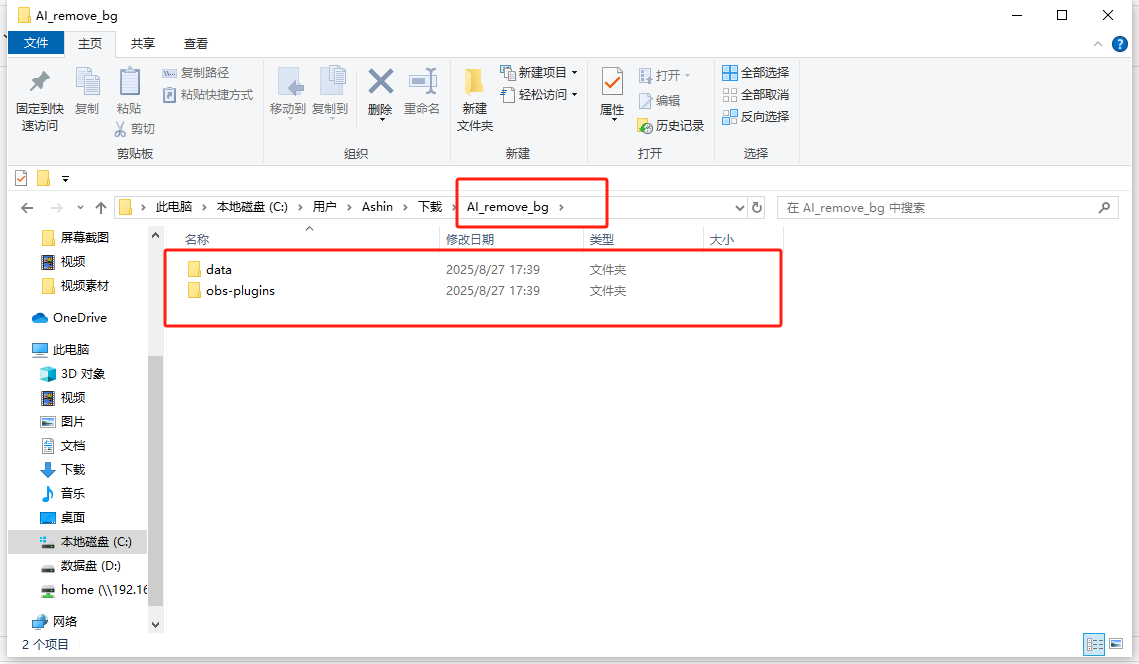
Task: Click the 粘贴 paste icon
Action: click(x=129, y=82)
